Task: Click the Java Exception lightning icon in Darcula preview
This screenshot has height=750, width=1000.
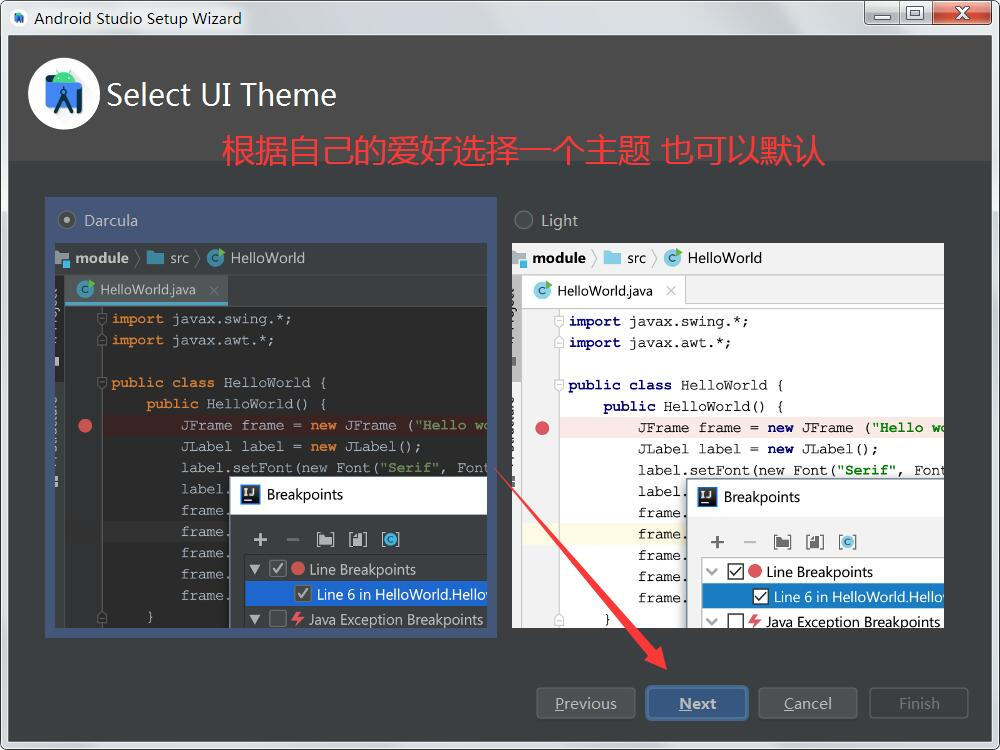Action: click(297, 619)
